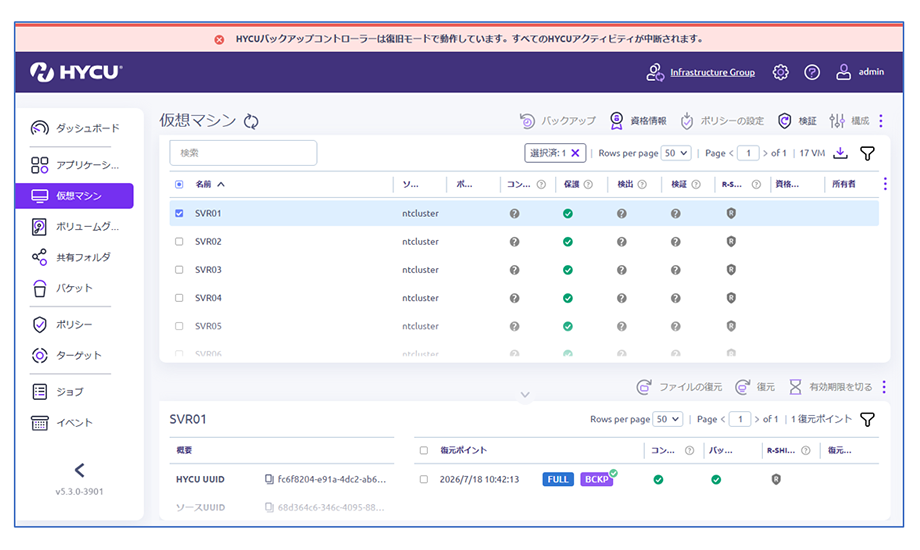This screenshot has width=920, height=550.
Task: Check the 復元ポイント header checkbox
Action: point(424,450)
